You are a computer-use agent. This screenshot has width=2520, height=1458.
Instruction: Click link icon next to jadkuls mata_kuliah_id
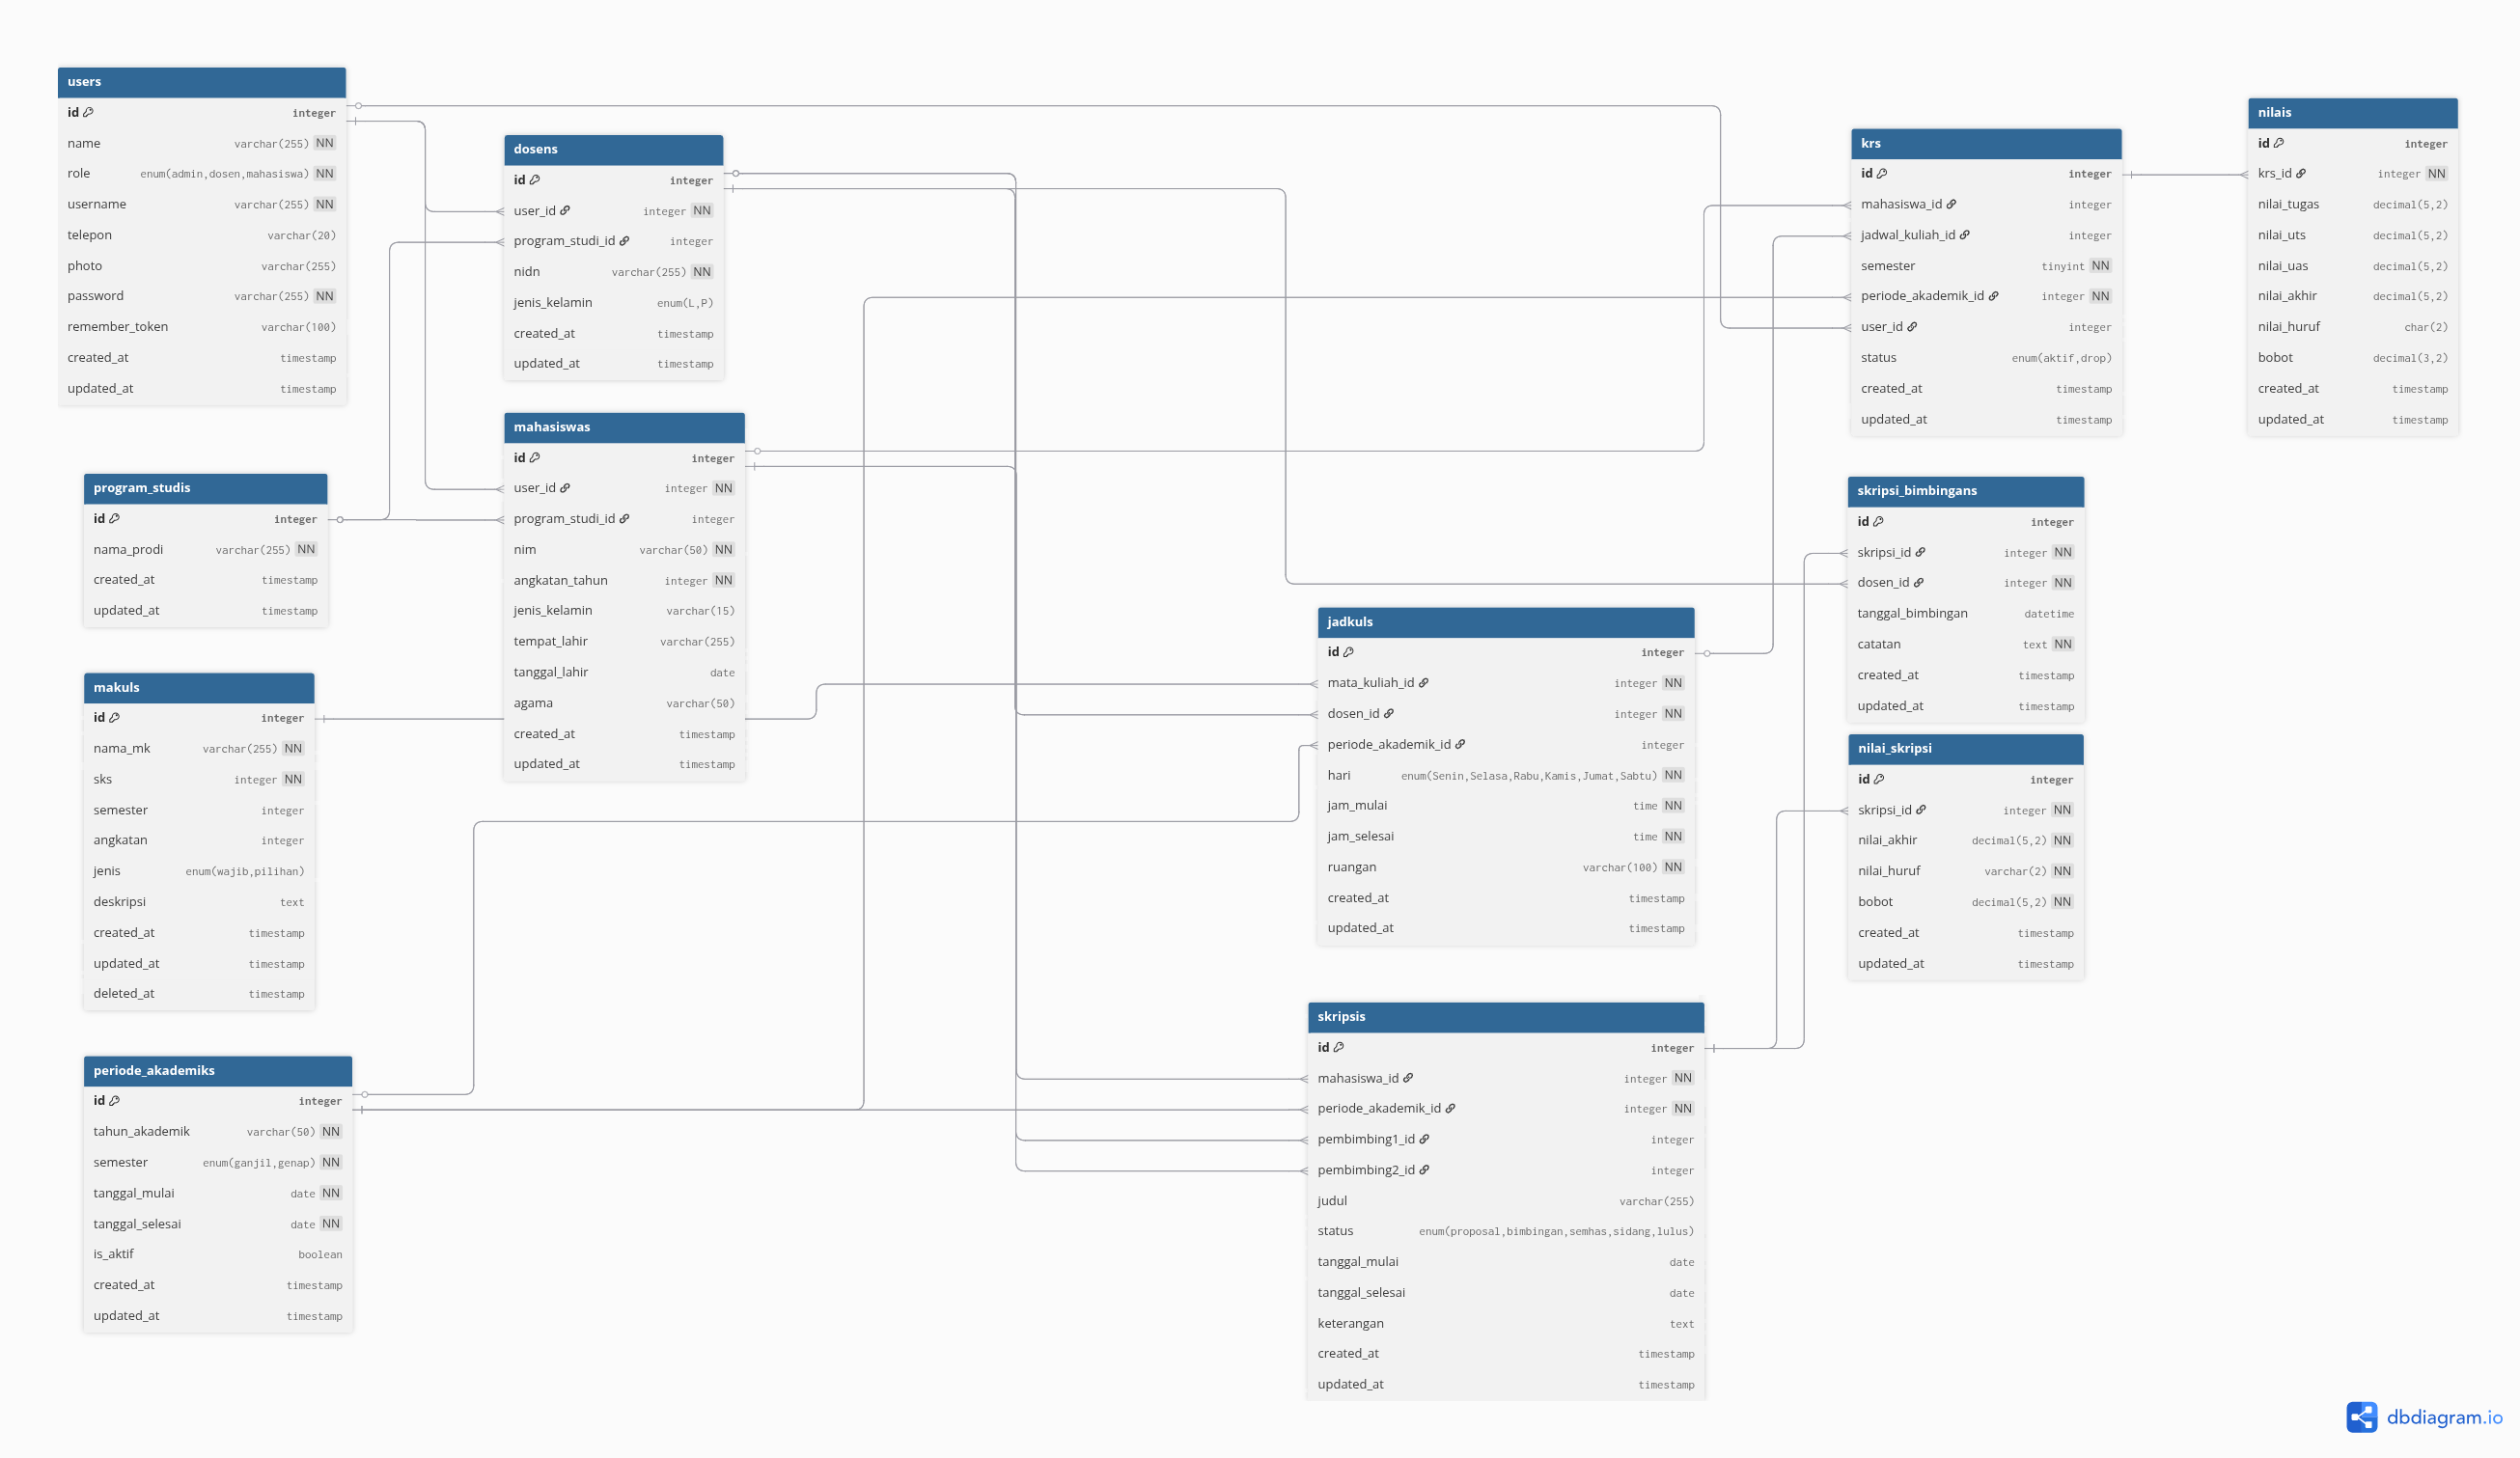[1423, 683]
